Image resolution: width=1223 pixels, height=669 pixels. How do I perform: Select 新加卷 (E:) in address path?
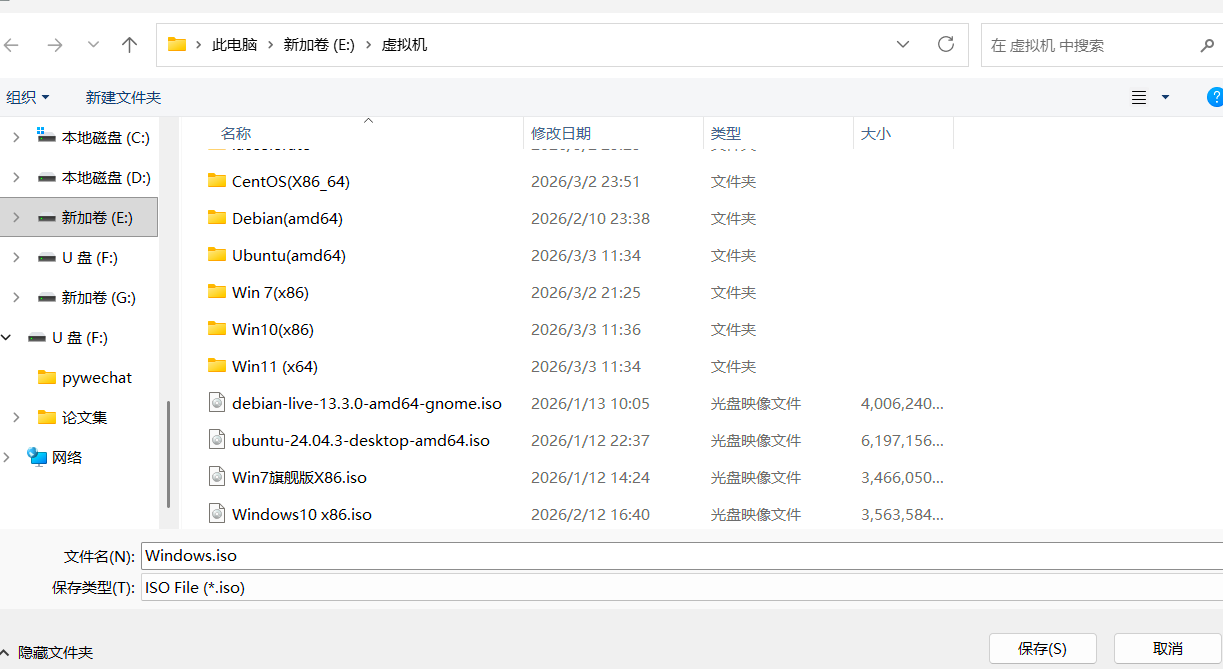319,45
